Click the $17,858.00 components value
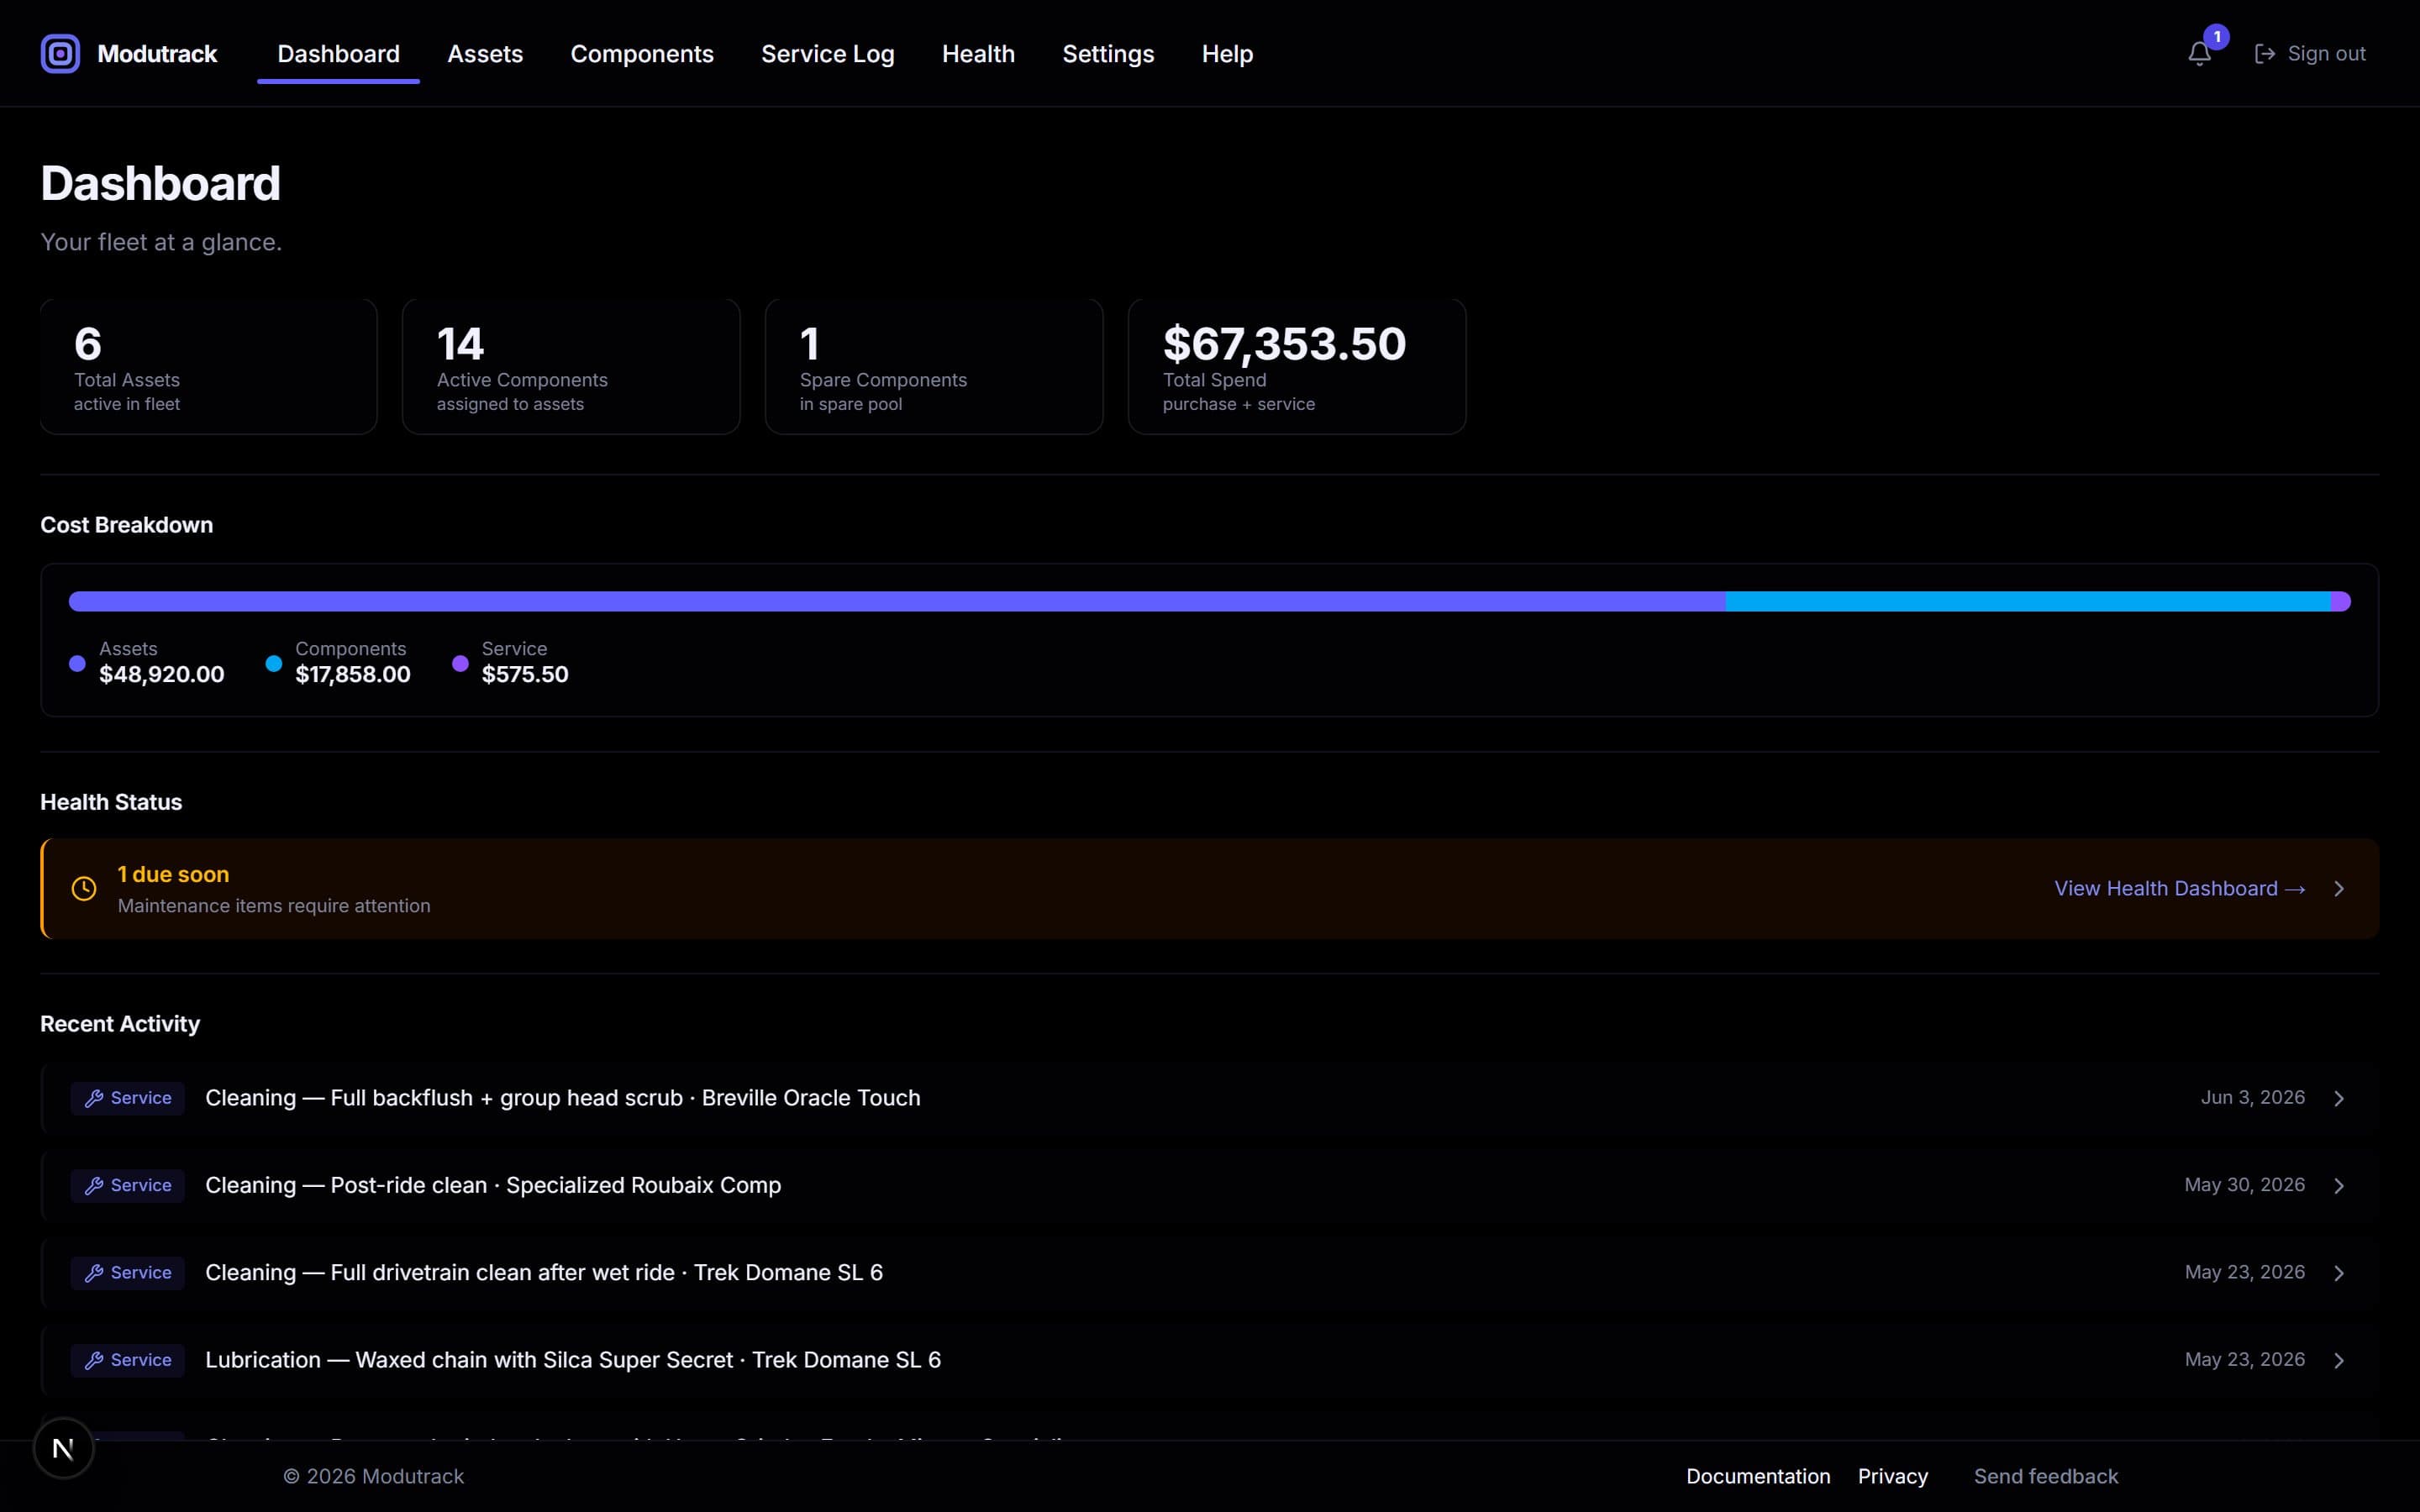The height and width of the screenshot is (1512, 2420). pyautogui.click(x=353, y=674)
